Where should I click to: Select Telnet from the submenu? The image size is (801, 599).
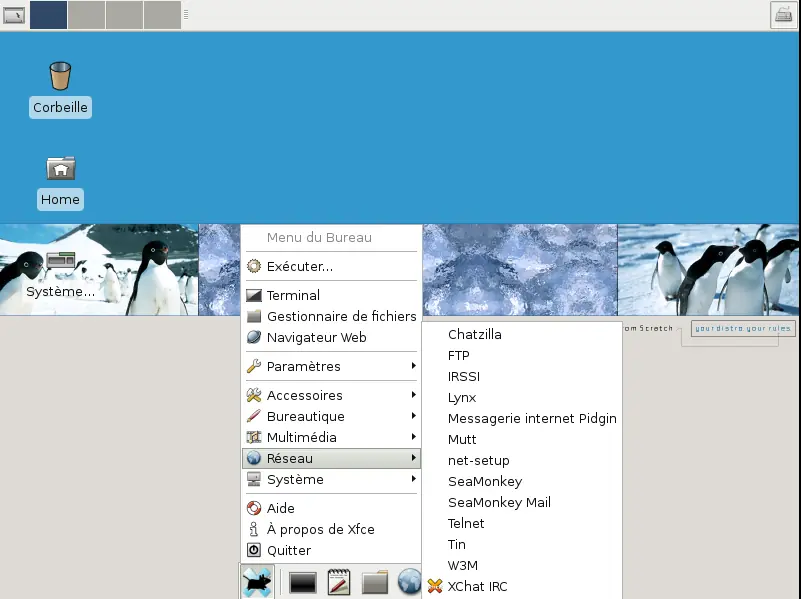click(x=522, y=523)
